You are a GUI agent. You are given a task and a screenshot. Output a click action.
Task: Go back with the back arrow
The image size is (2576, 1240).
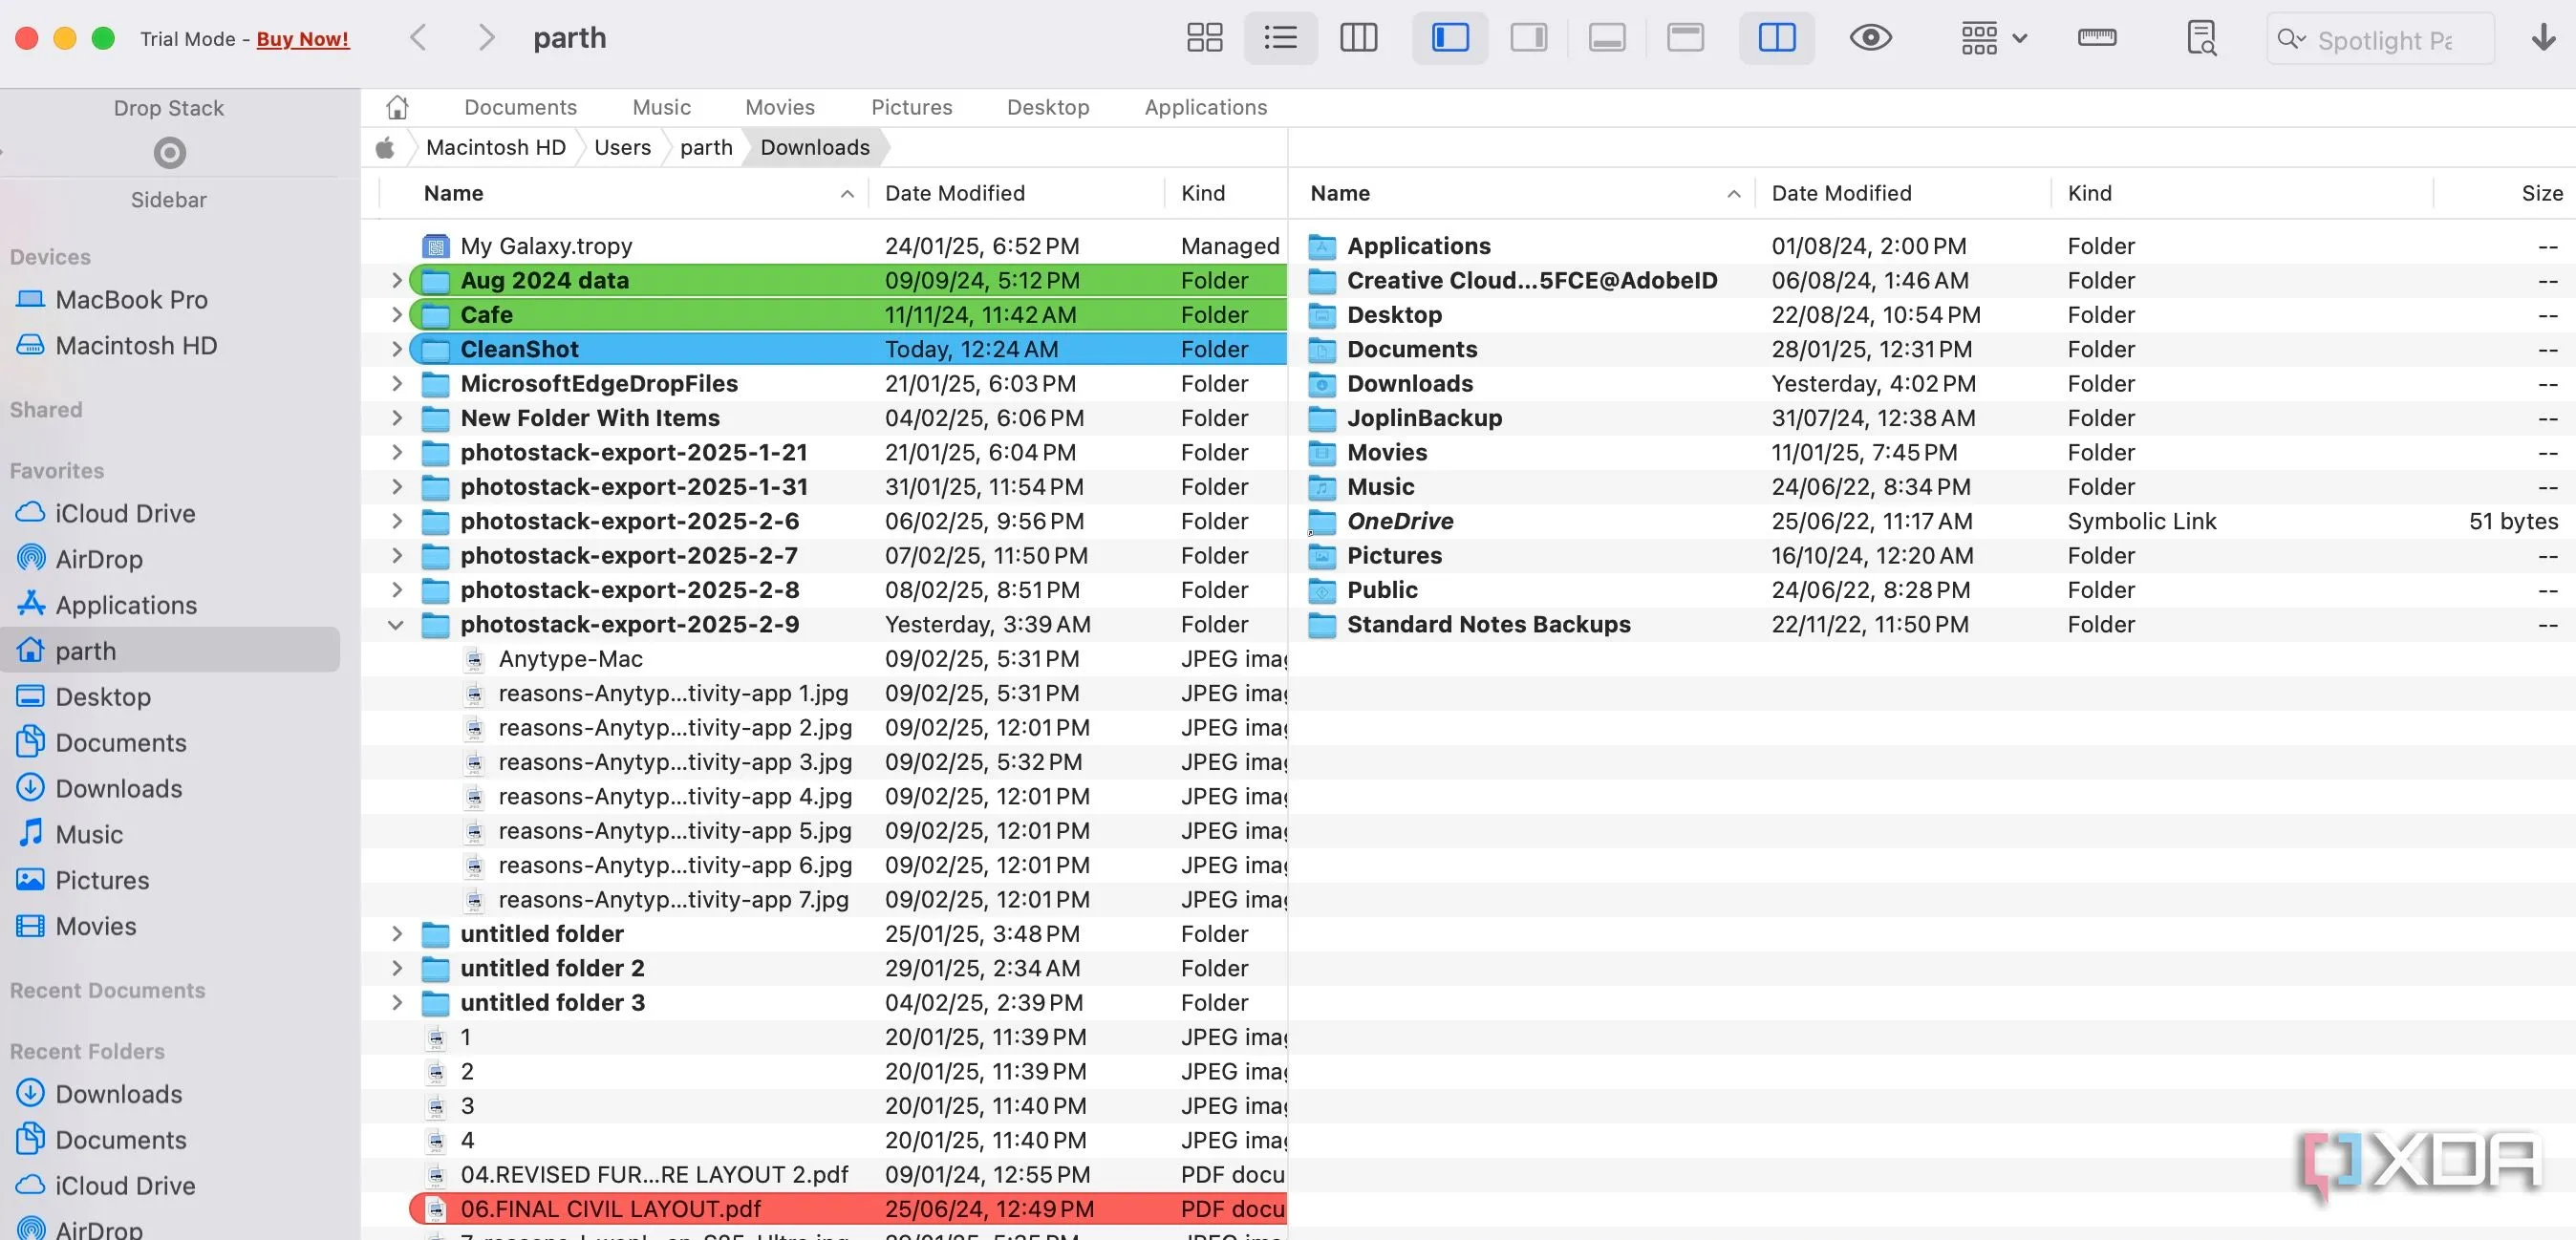418,38
